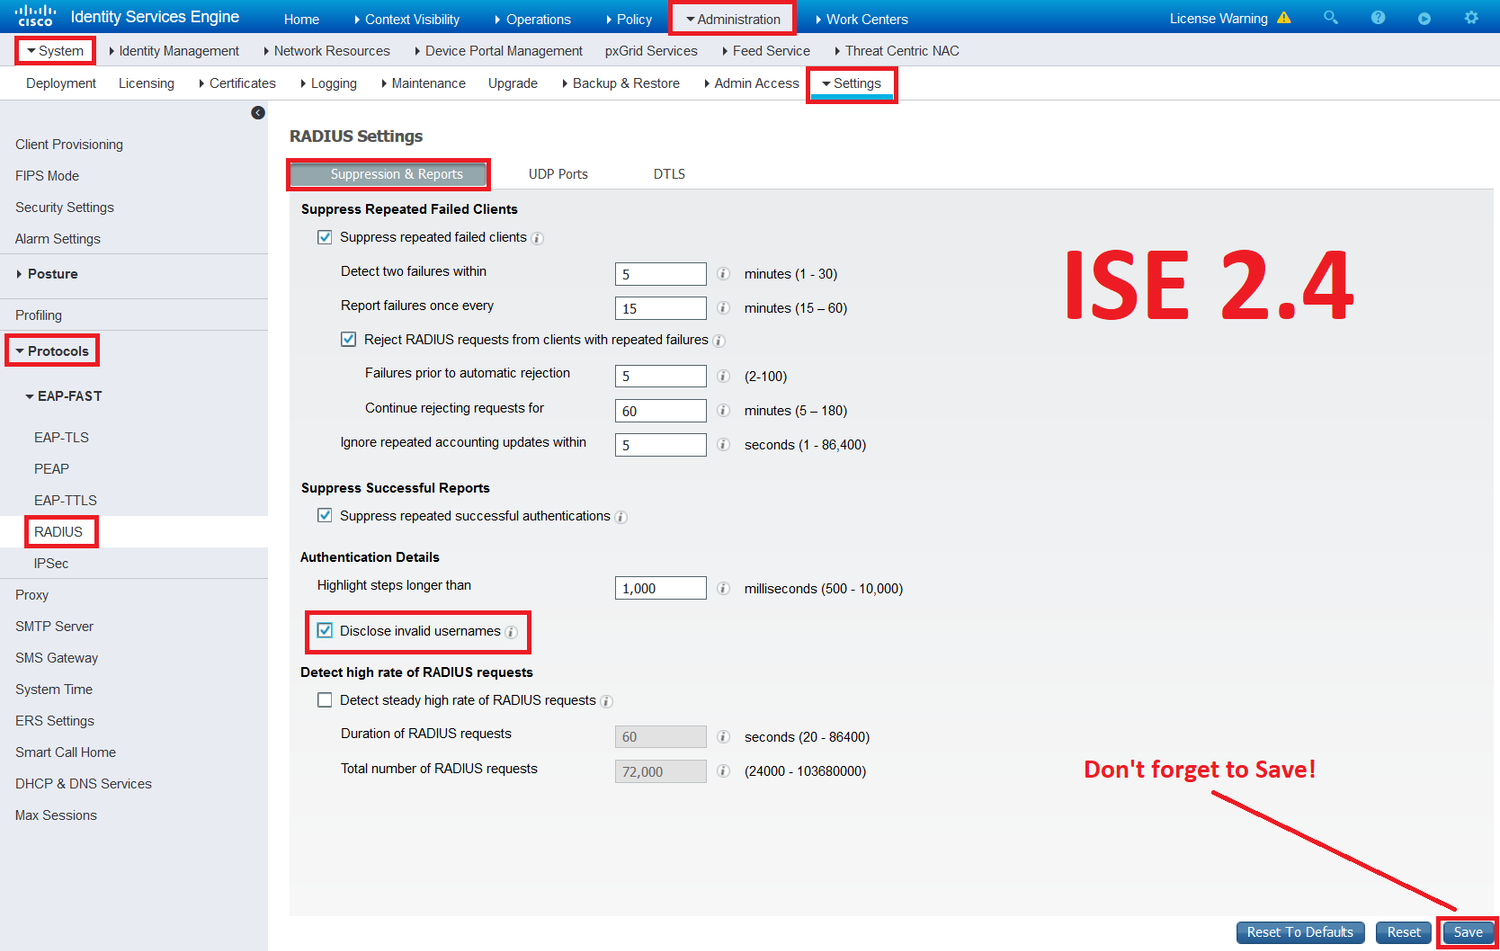Open the Administration menu
1500x951 pixels.
tap(733, 17)
